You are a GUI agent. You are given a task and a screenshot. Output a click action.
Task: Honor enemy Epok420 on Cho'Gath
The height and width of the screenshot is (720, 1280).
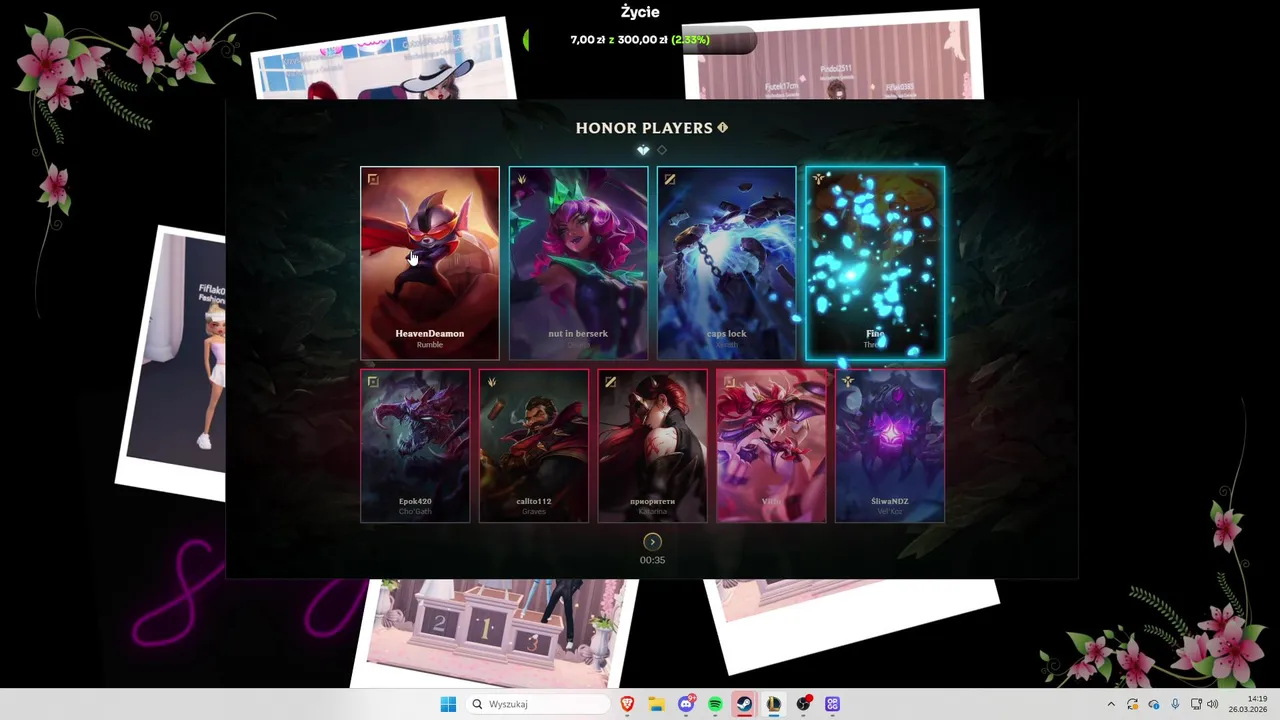(415, 446)
